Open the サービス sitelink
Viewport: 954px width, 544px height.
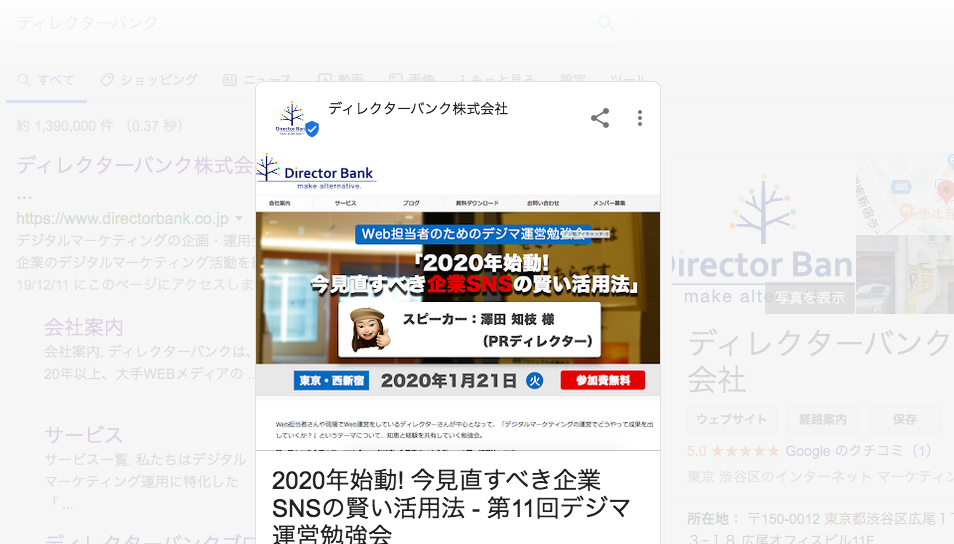click(x=84, y=434)
